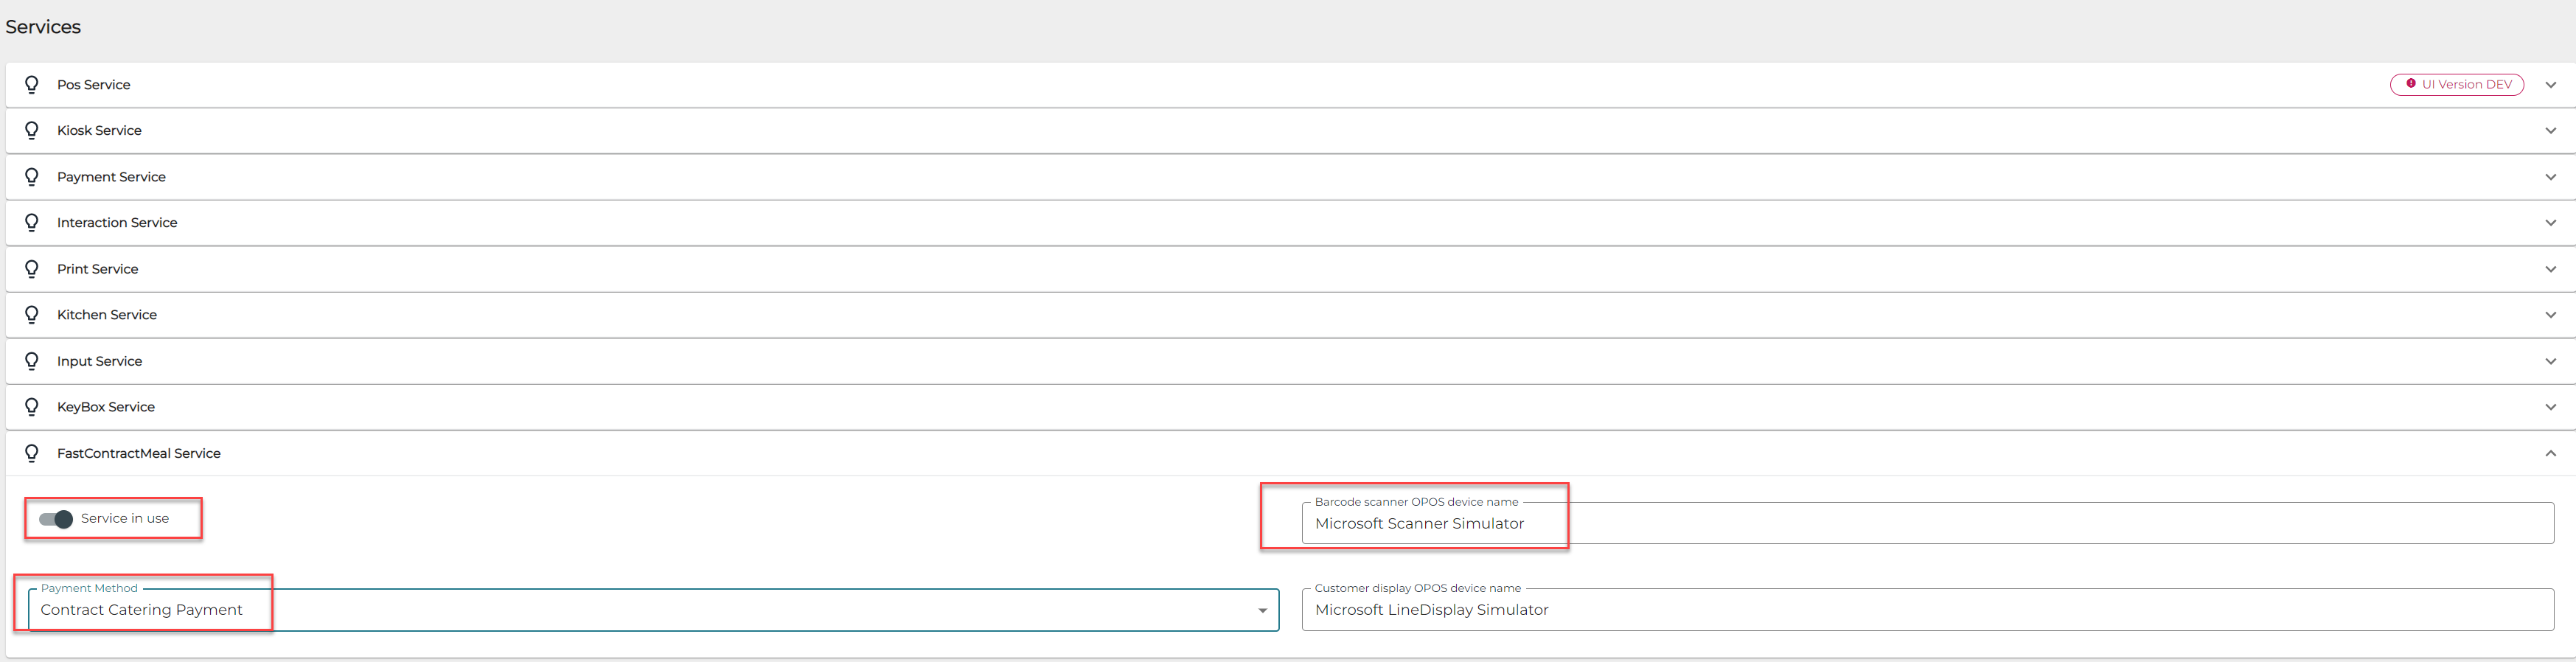Click the lightbulb icon beside Pos Service
This screenshot has height=662, width=2576.
[x=32, y=85]
